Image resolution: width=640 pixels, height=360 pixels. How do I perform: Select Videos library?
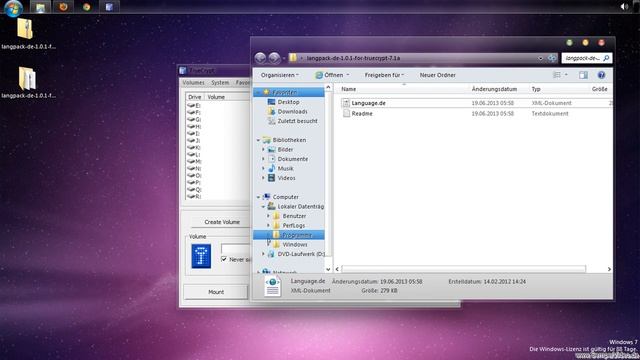[x=286, y=178]
